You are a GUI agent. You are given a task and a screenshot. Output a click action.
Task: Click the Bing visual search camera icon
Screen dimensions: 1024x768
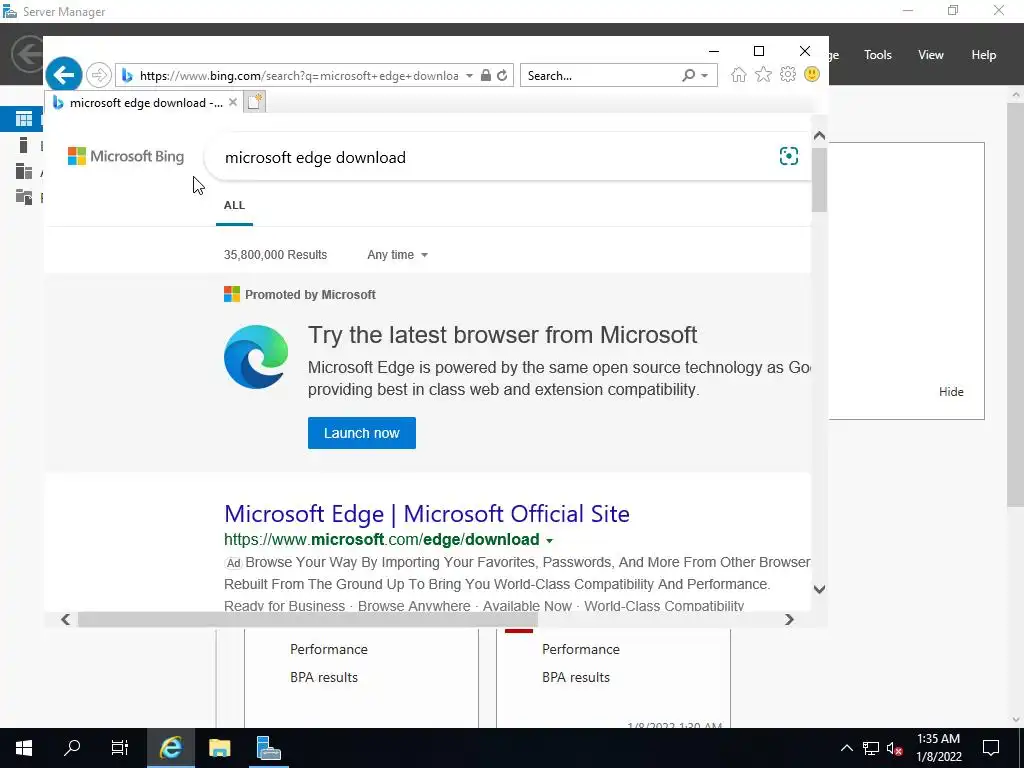pyautogui.click(x=788, y=156)
